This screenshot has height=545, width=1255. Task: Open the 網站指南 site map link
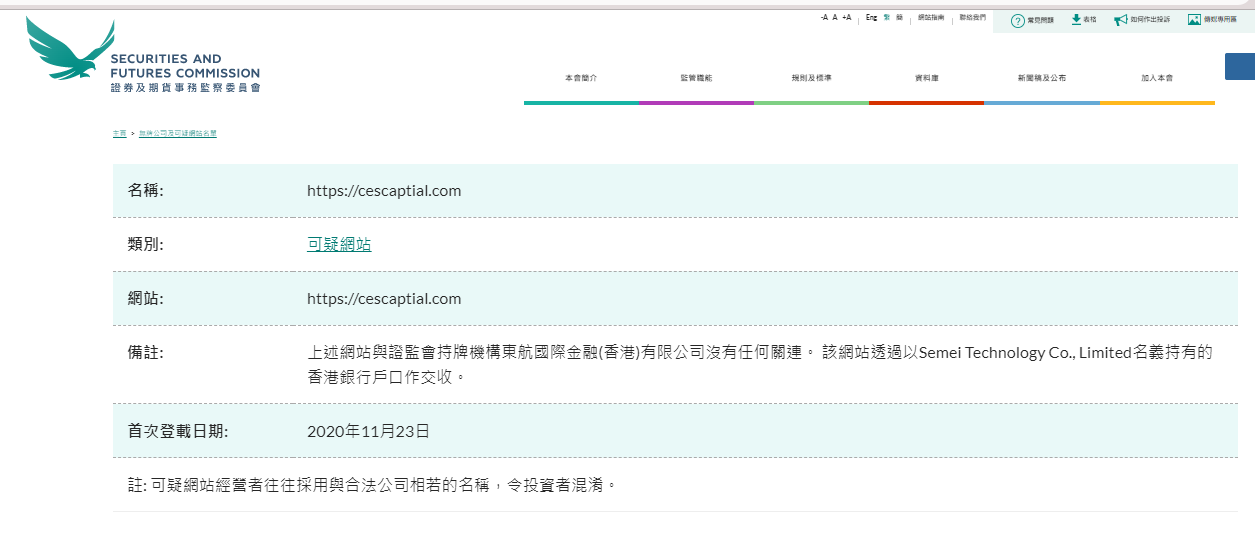(931, 18)
